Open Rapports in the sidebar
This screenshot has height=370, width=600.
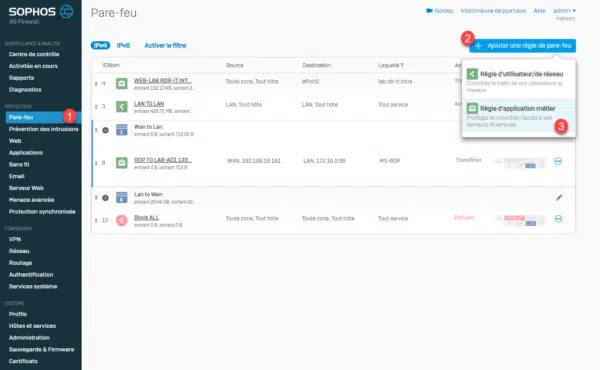[x=21, y=78]
